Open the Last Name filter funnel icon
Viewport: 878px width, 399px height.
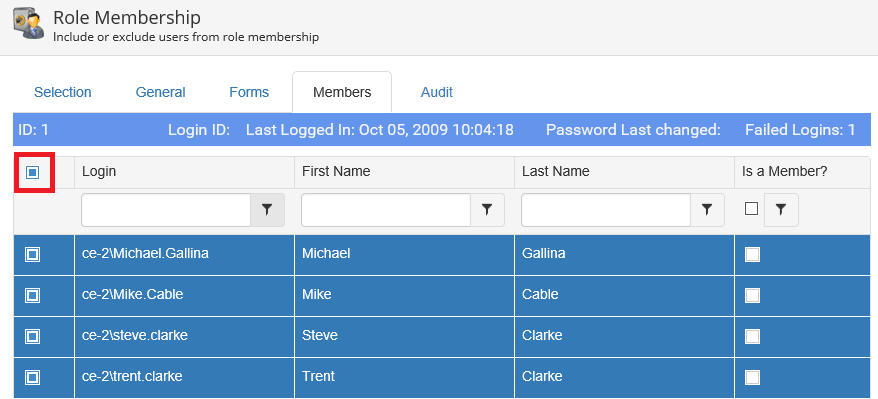click(x=707, y=210)
